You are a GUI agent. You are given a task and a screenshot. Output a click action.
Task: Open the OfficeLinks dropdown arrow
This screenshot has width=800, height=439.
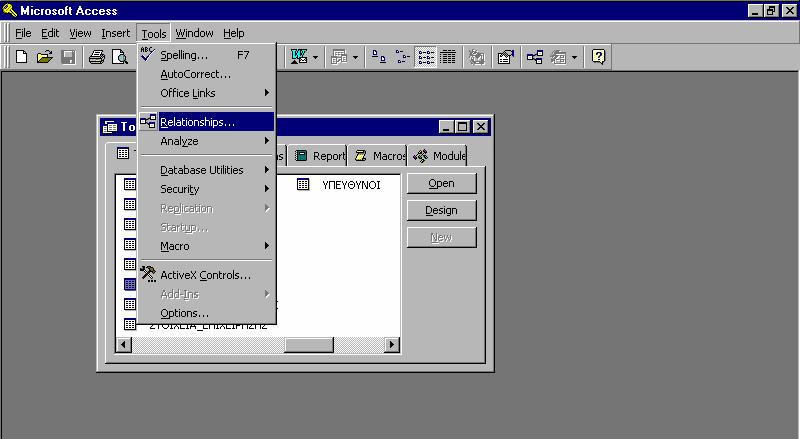315,57
